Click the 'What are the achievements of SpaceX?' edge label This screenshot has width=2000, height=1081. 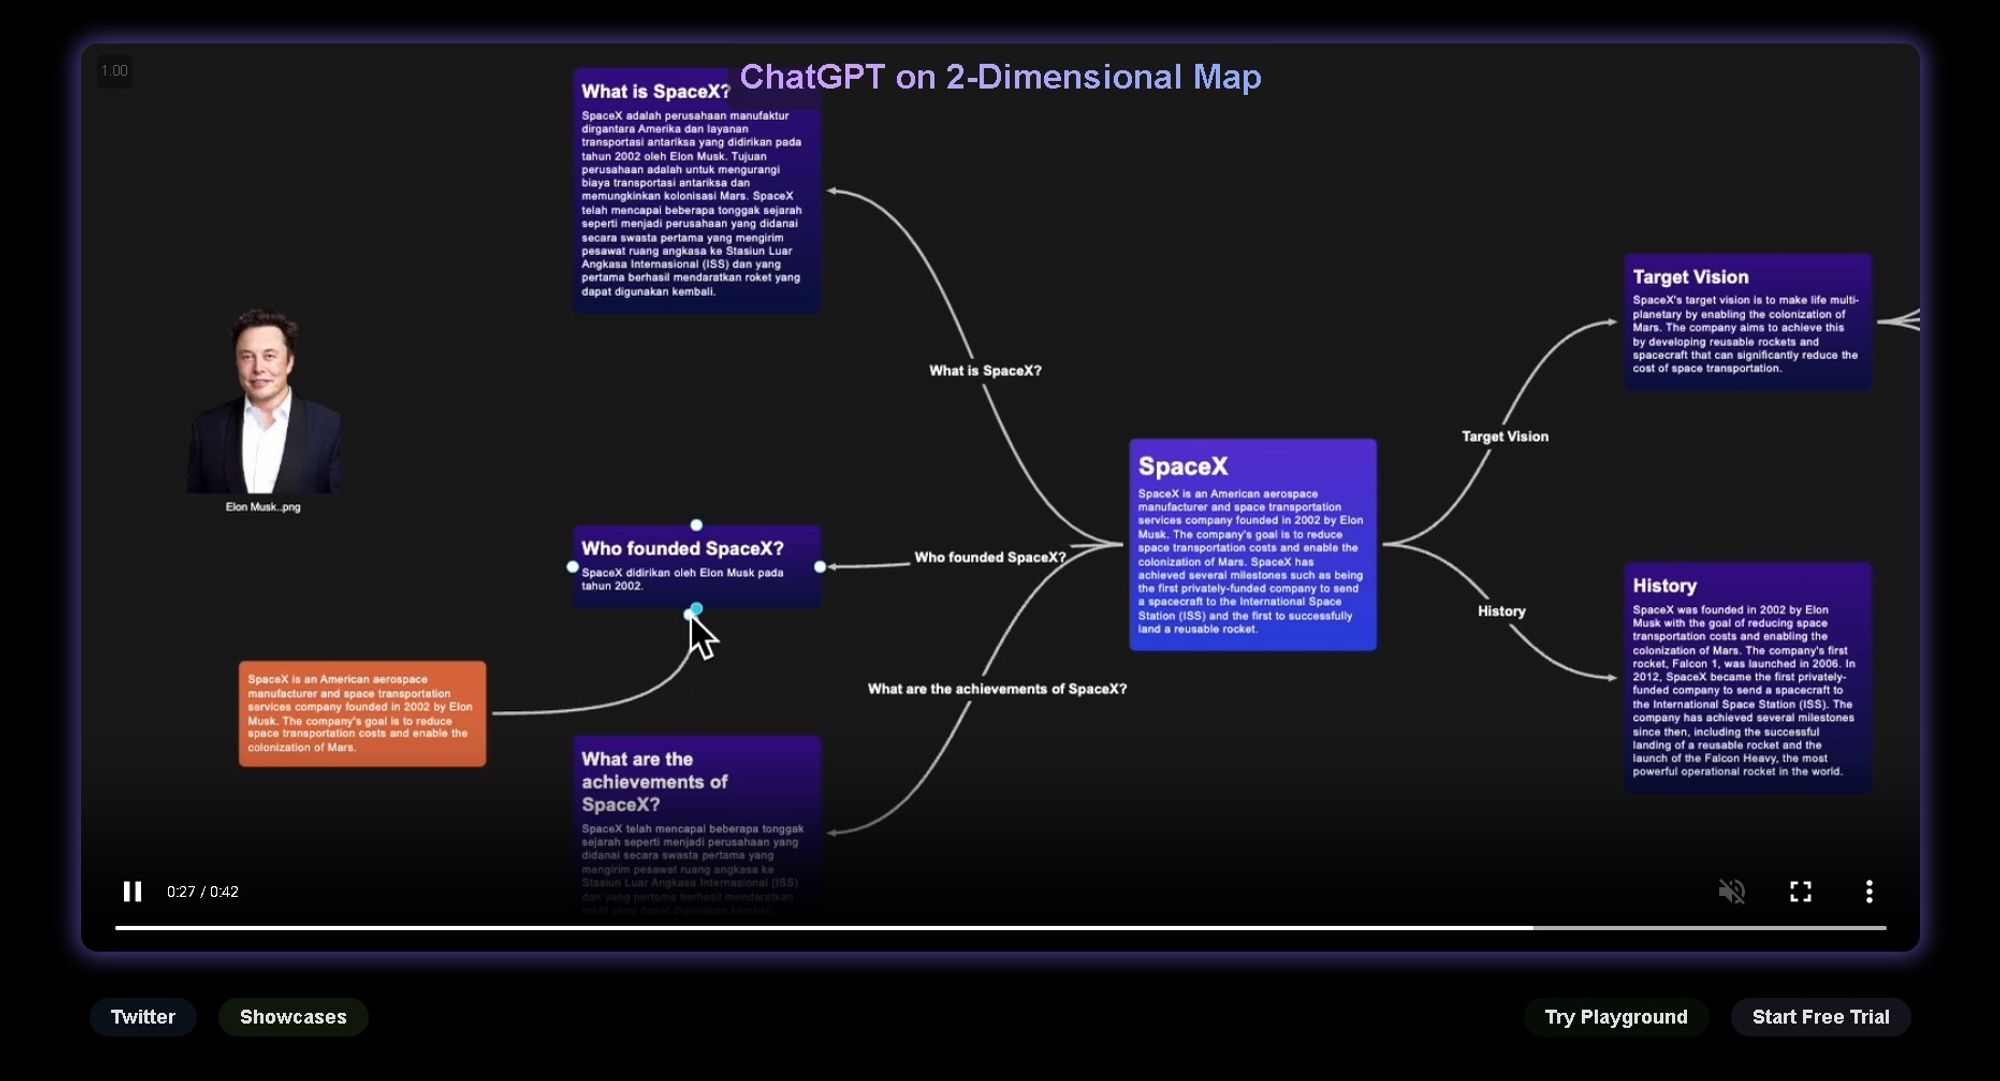coord(997,689)
